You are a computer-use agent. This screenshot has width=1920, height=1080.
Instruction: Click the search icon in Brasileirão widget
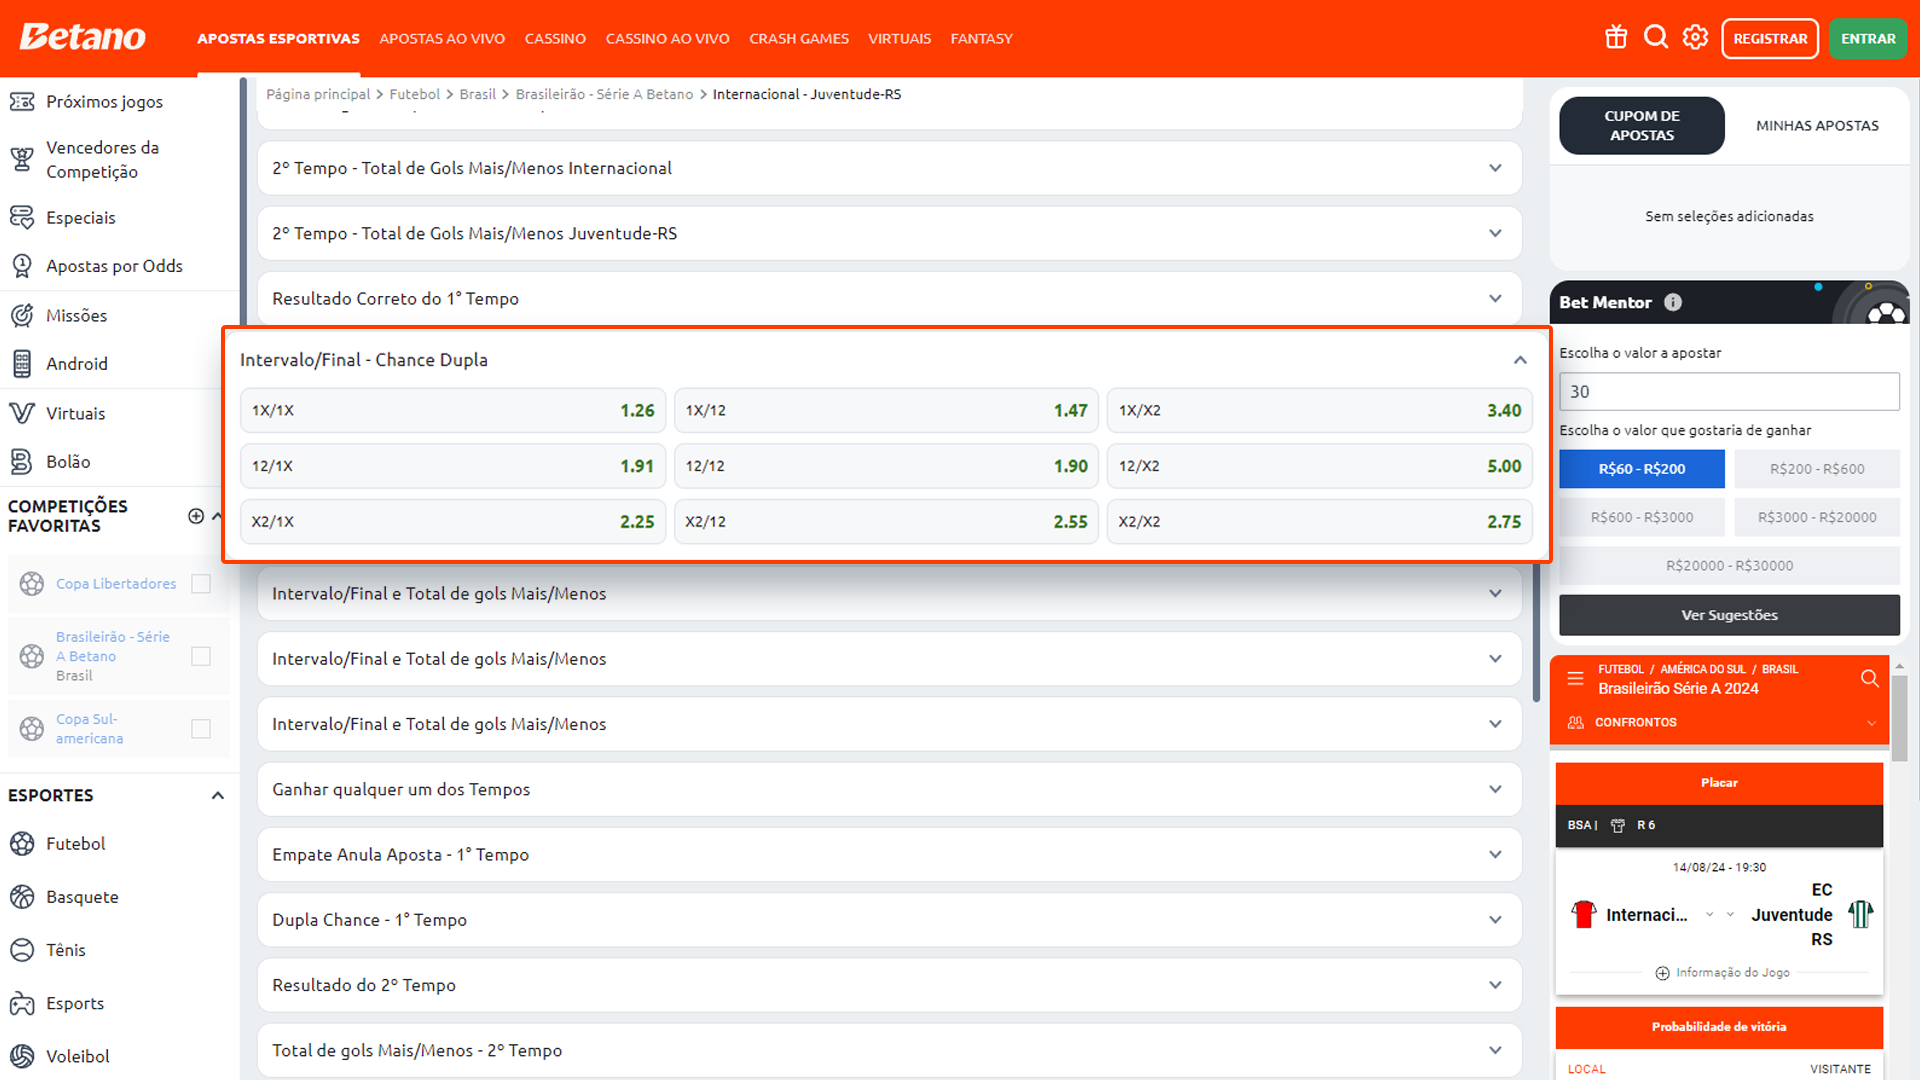[x=1869, y=678]
